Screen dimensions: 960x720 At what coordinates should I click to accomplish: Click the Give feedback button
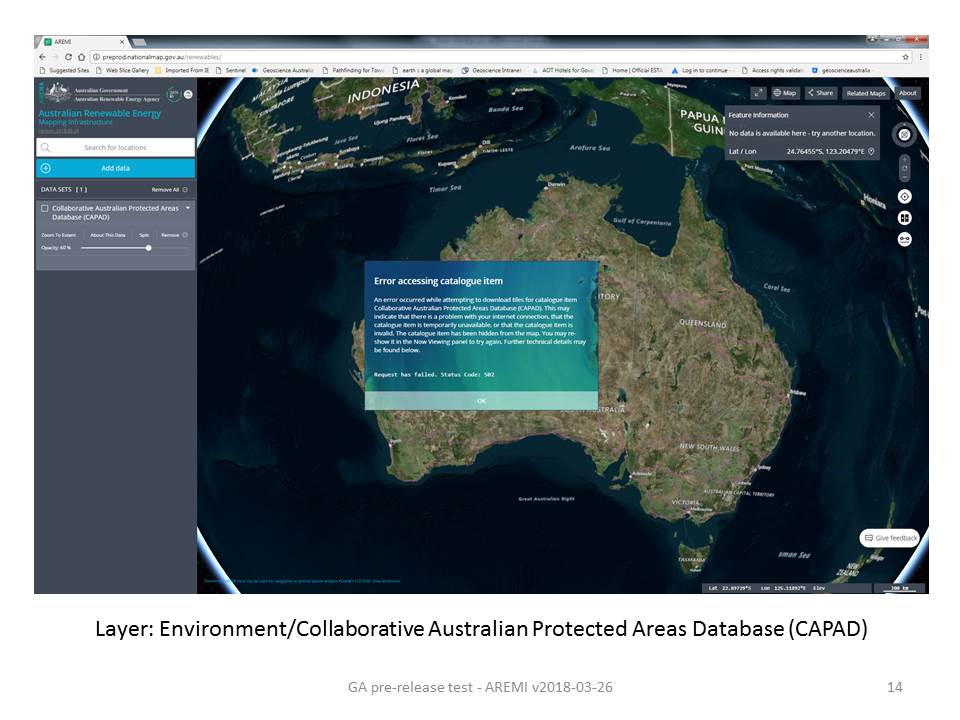pos(890,538)
